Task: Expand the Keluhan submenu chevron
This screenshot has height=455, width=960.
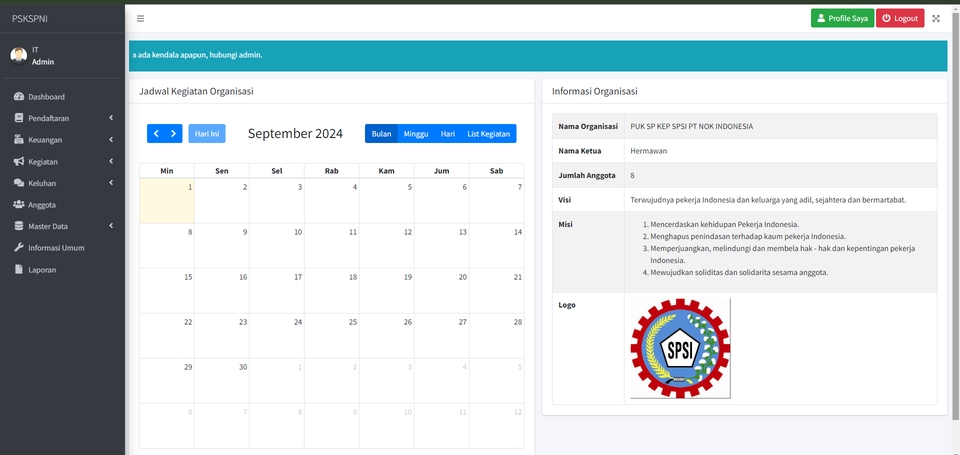Action: [x=111, y=183]
